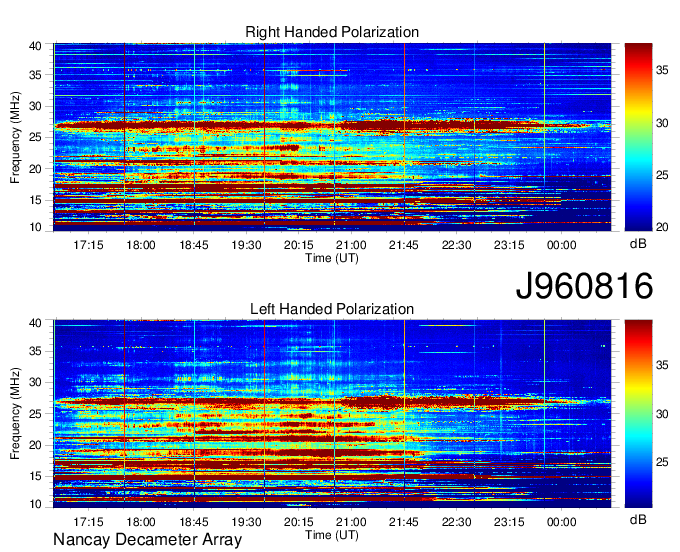Click the Left Handed Polarization spectrogram image
The width and height of the screenshot is (680, 552).
click(x=332, y=414)
